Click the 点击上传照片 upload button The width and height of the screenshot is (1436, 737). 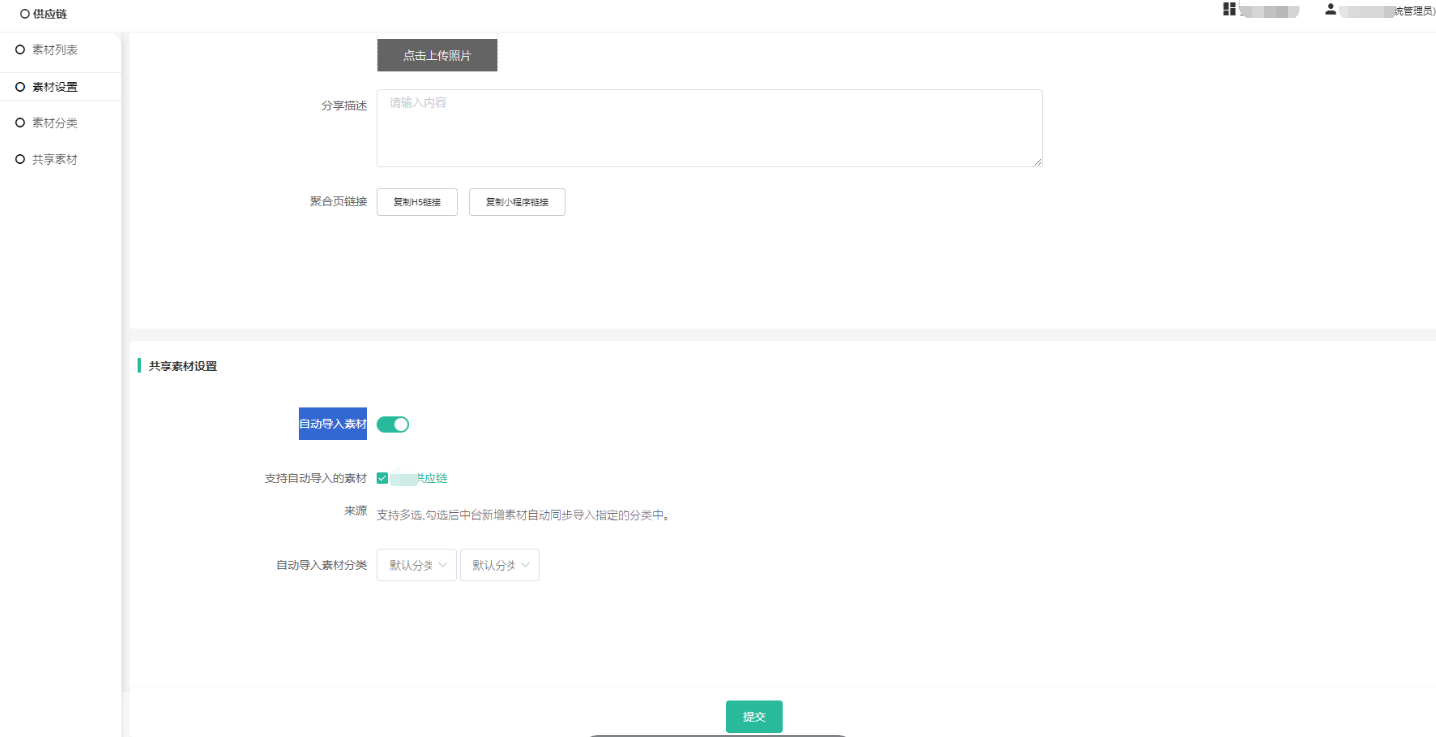click(437, 56)
